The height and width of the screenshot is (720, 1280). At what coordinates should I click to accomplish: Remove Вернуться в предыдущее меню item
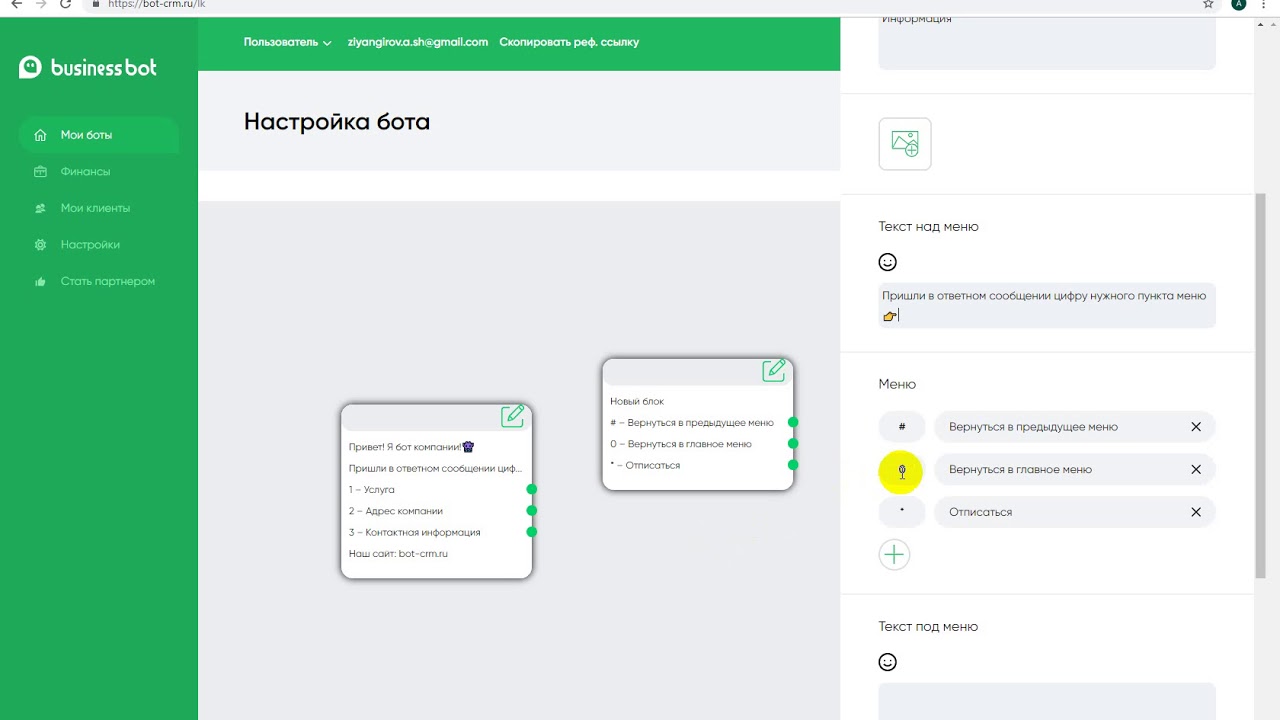(x=1196, y=427)
